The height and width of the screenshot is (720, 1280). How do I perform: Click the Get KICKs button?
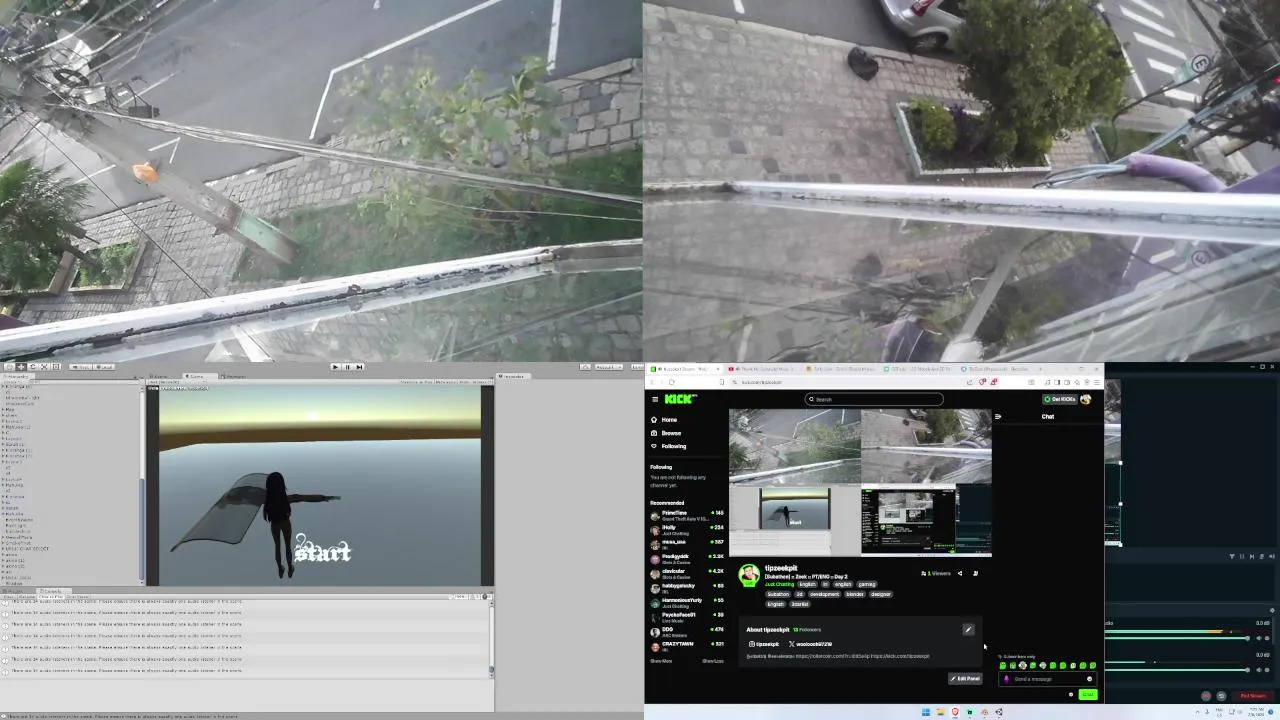tap(1059, 399)
